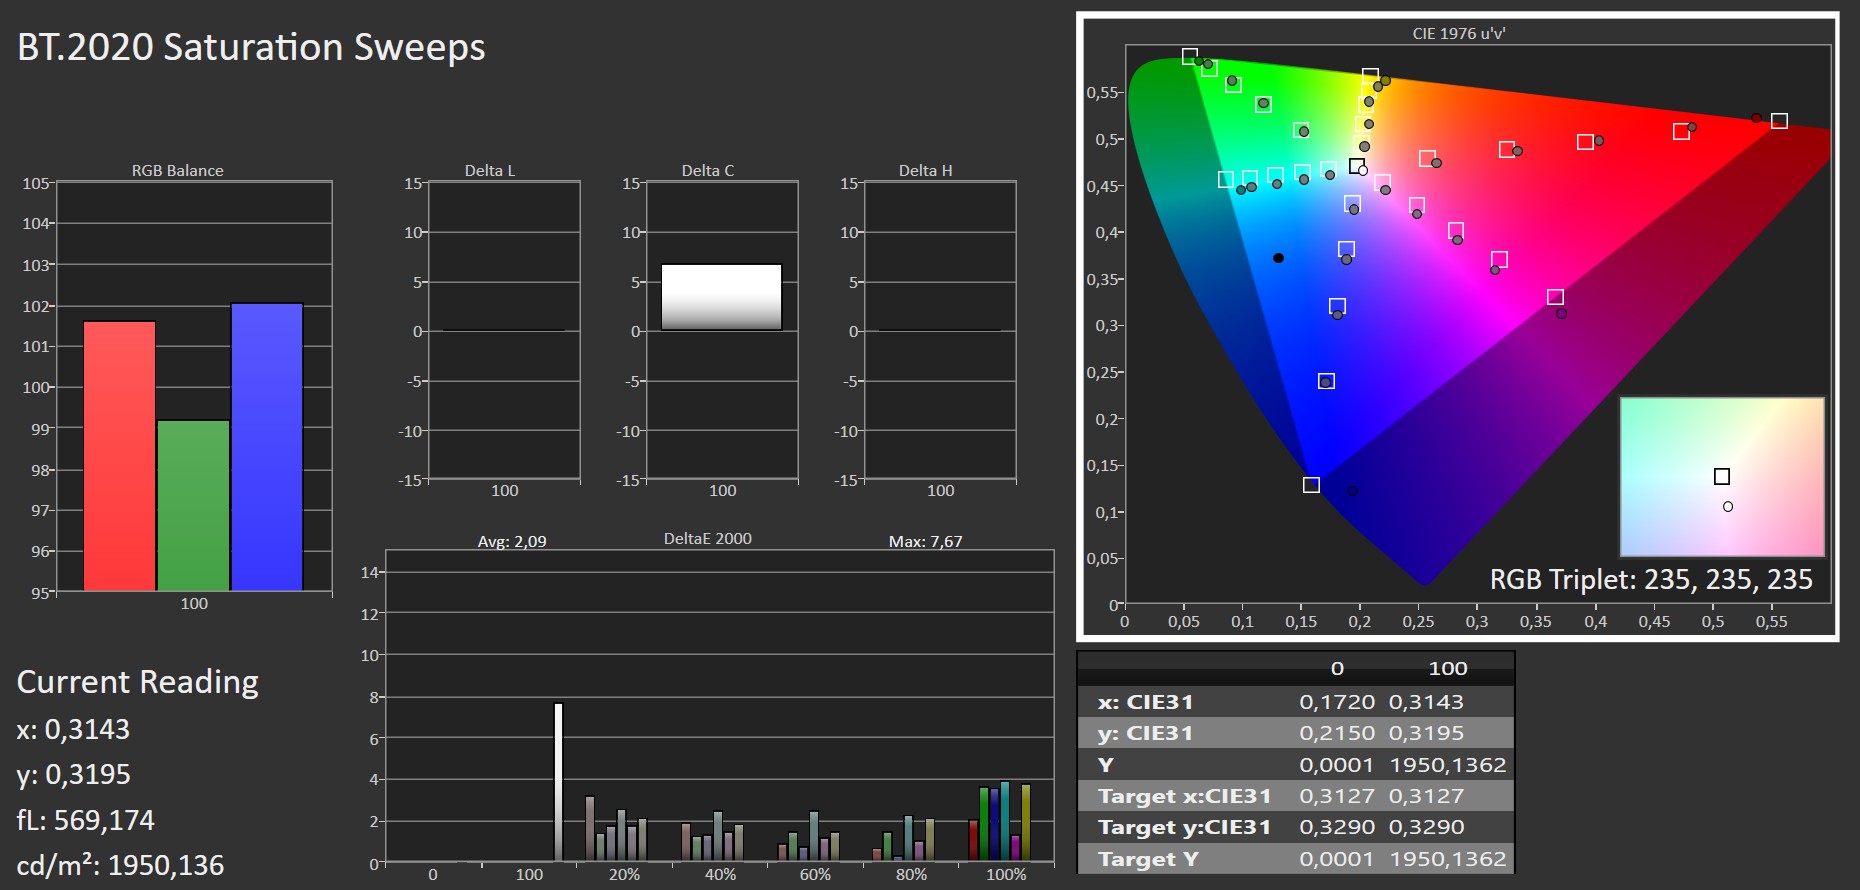
Task: Click the solid black measured dot in CIE chart
Action: 1278,258
